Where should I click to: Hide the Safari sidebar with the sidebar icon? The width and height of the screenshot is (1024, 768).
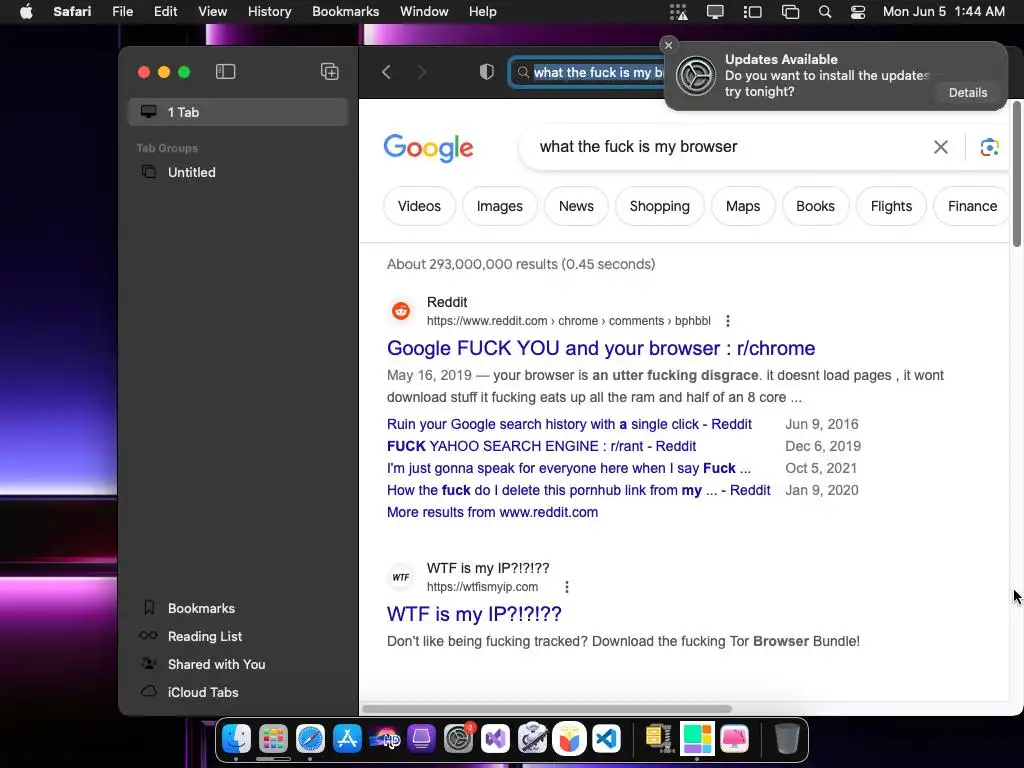click(x=225, y=72)
